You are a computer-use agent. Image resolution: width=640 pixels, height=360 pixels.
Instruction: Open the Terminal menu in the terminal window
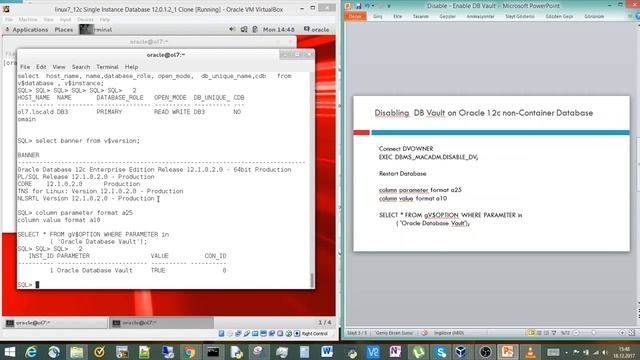click(x=107, y=67)
